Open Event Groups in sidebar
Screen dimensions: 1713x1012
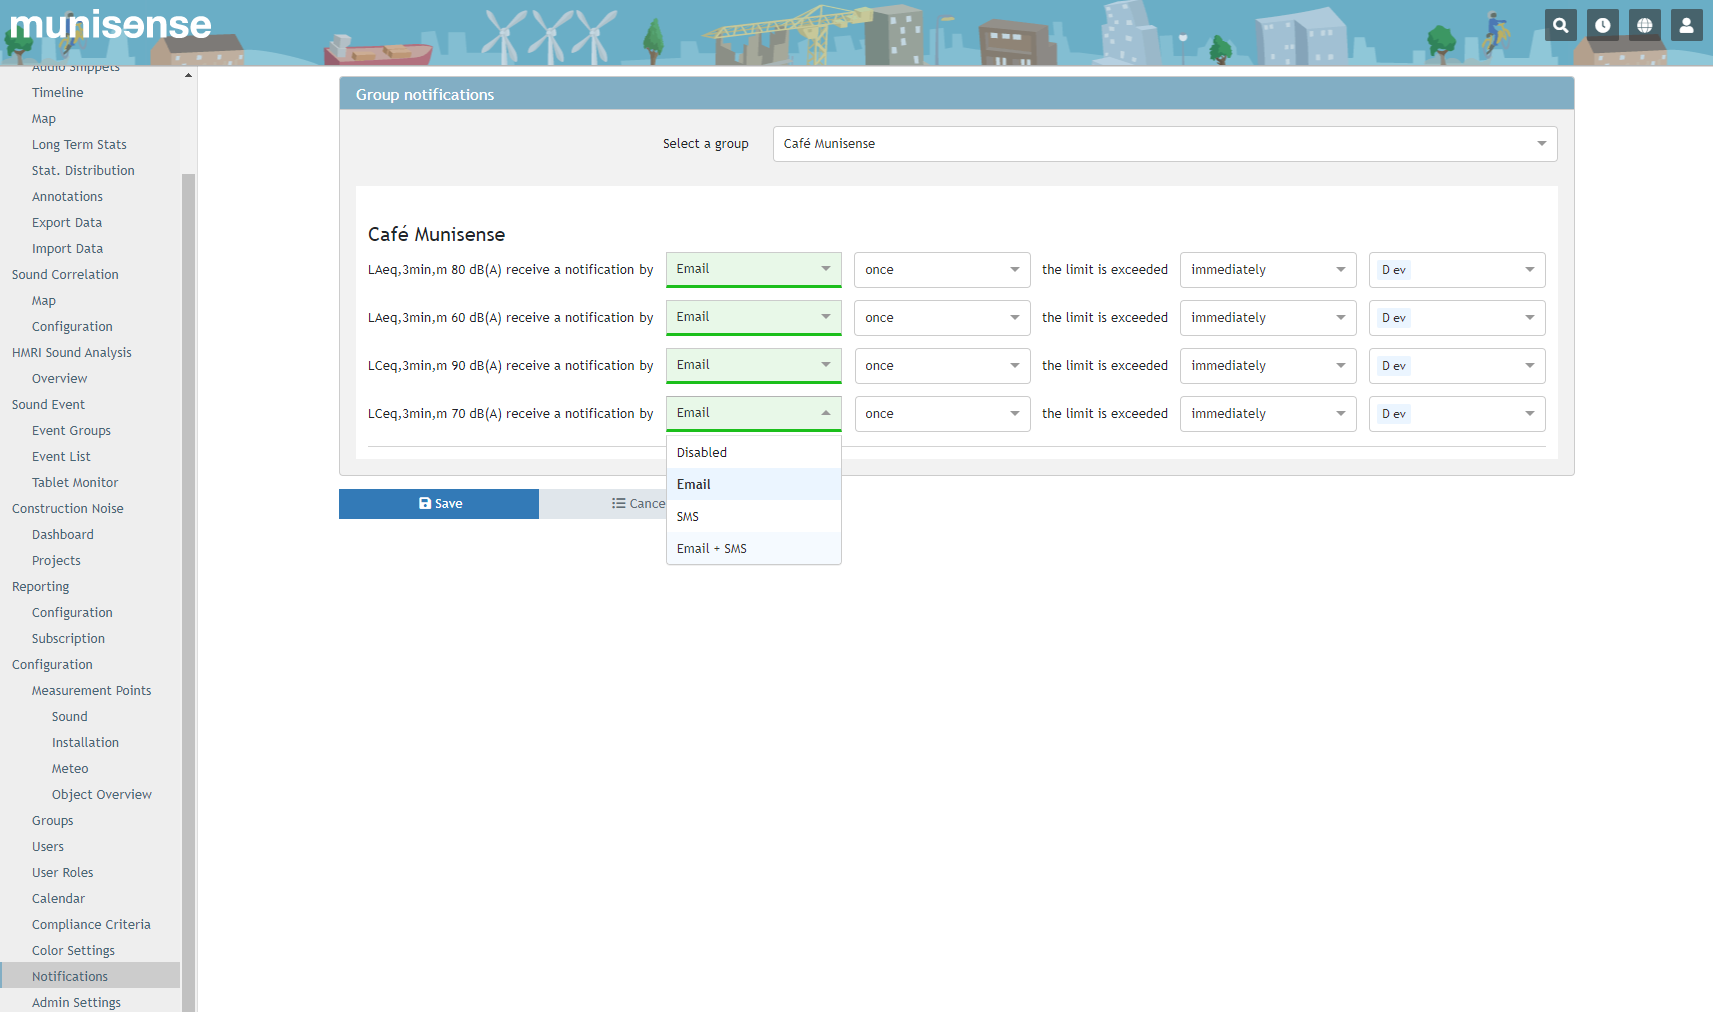click(71, 431)
